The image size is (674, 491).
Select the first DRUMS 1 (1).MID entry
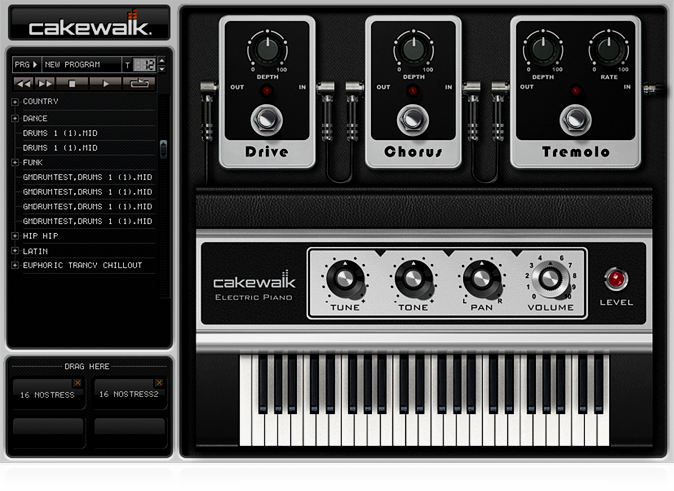tap(60, 133)
